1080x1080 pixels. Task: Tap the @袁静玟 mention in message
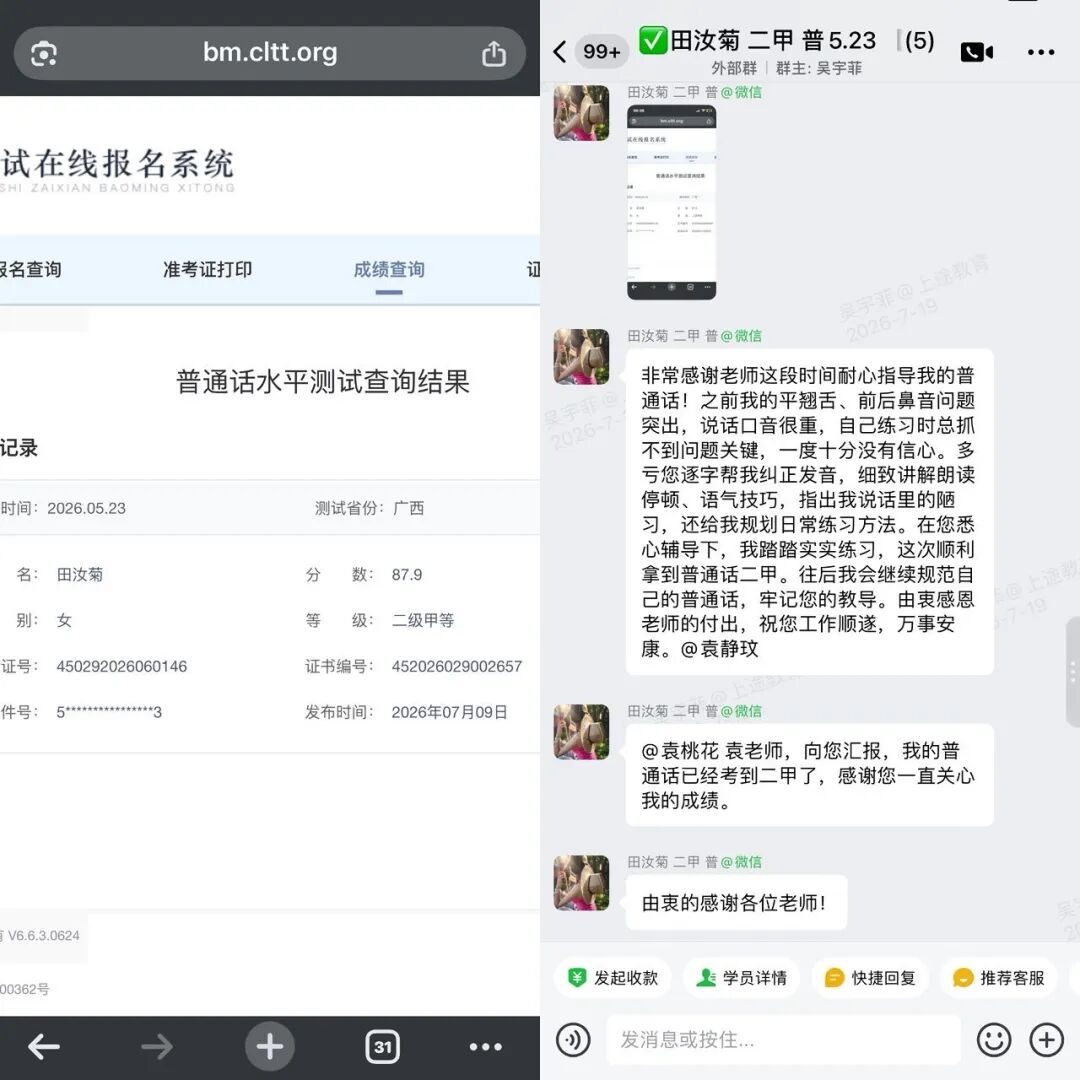click(719, 649)
